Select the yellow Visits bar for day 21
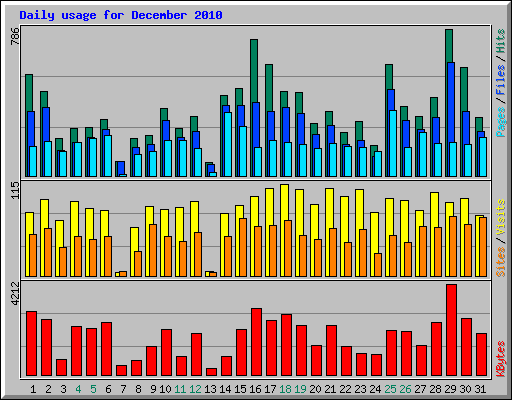 pos(329,208)
